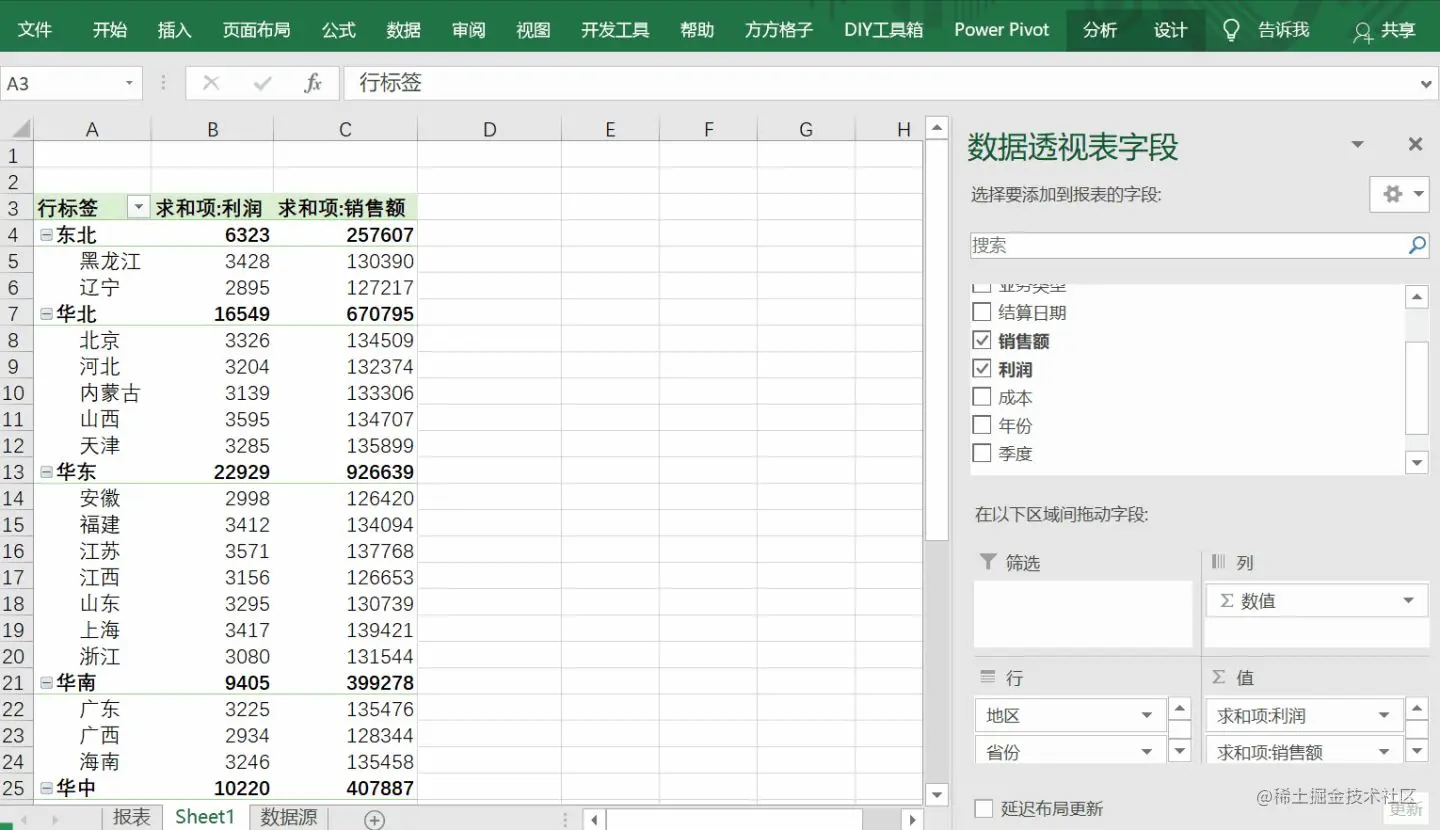Select the column D header

tap(489, 129)
